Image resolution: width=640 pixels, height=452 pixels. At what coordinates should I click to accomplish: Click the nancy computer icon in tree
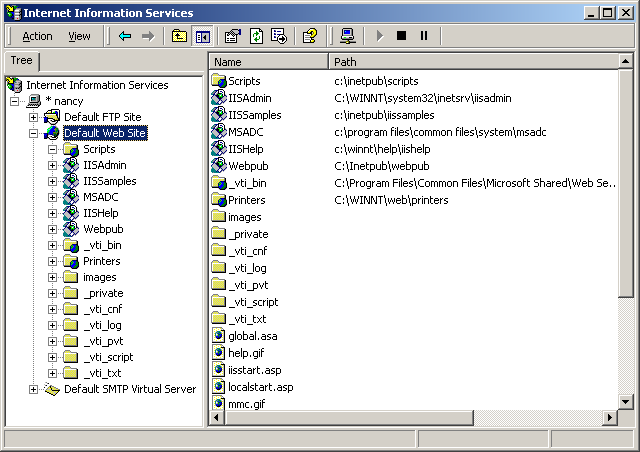pyautogui.click(x=33, y=101)
